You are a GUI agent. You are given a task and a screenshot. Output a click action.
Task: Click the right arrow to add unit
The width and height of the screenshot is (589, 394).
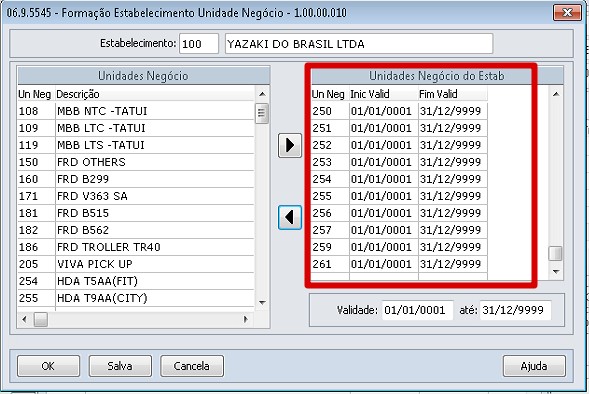point(290,145)
